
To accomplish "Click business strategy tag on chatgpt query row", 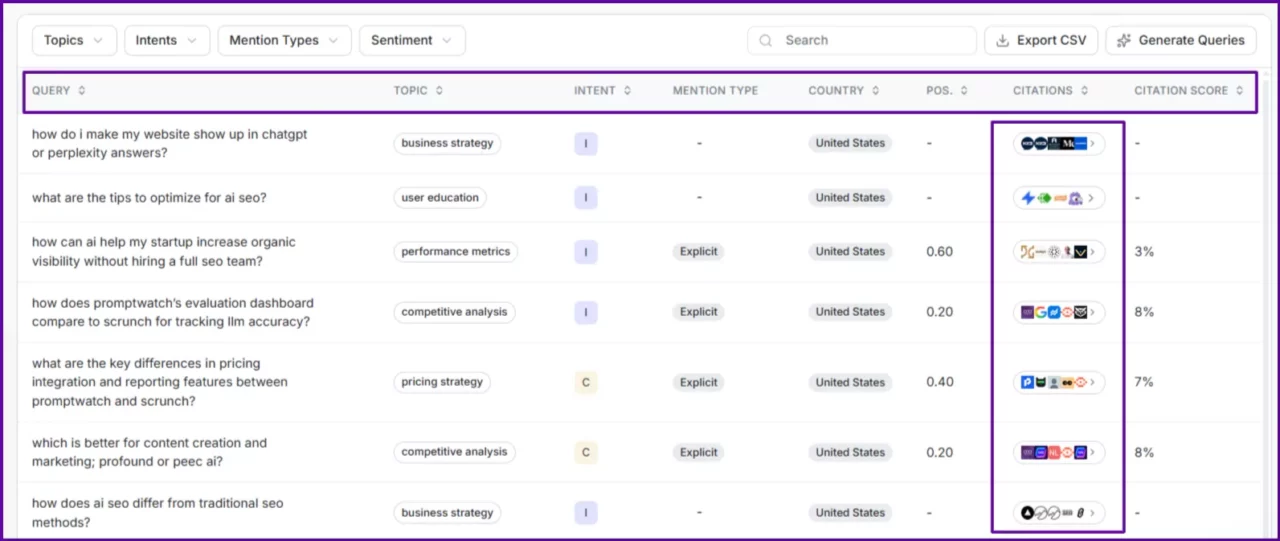I will pyautogui.click(x=447, y=143).
